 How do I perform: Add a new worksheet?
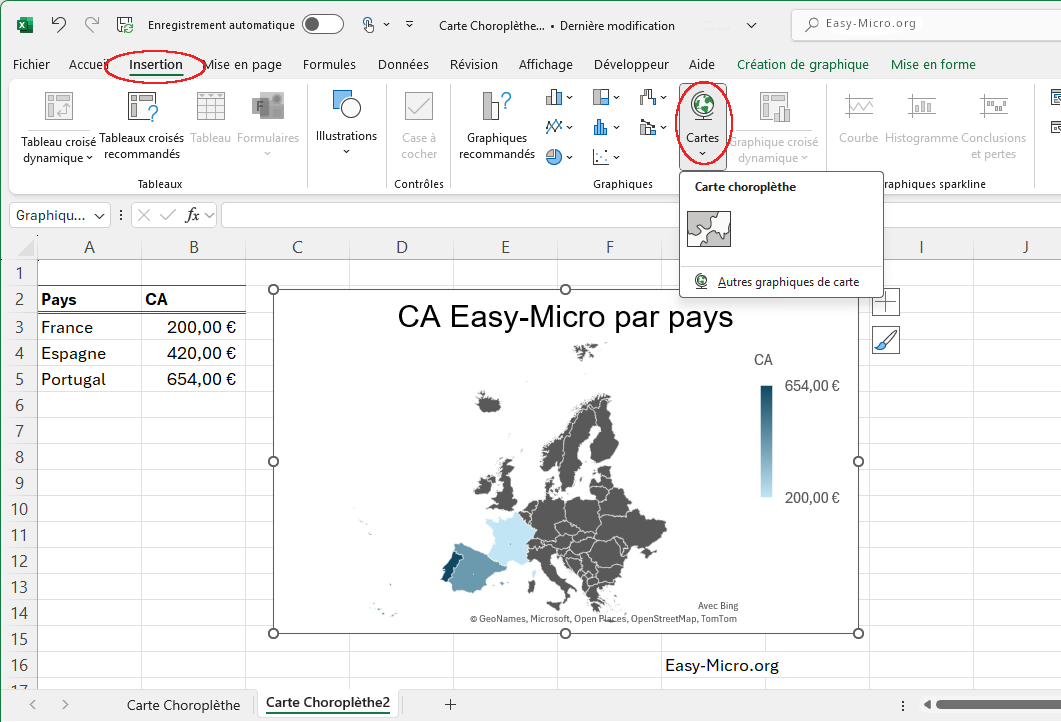[450, 704]
